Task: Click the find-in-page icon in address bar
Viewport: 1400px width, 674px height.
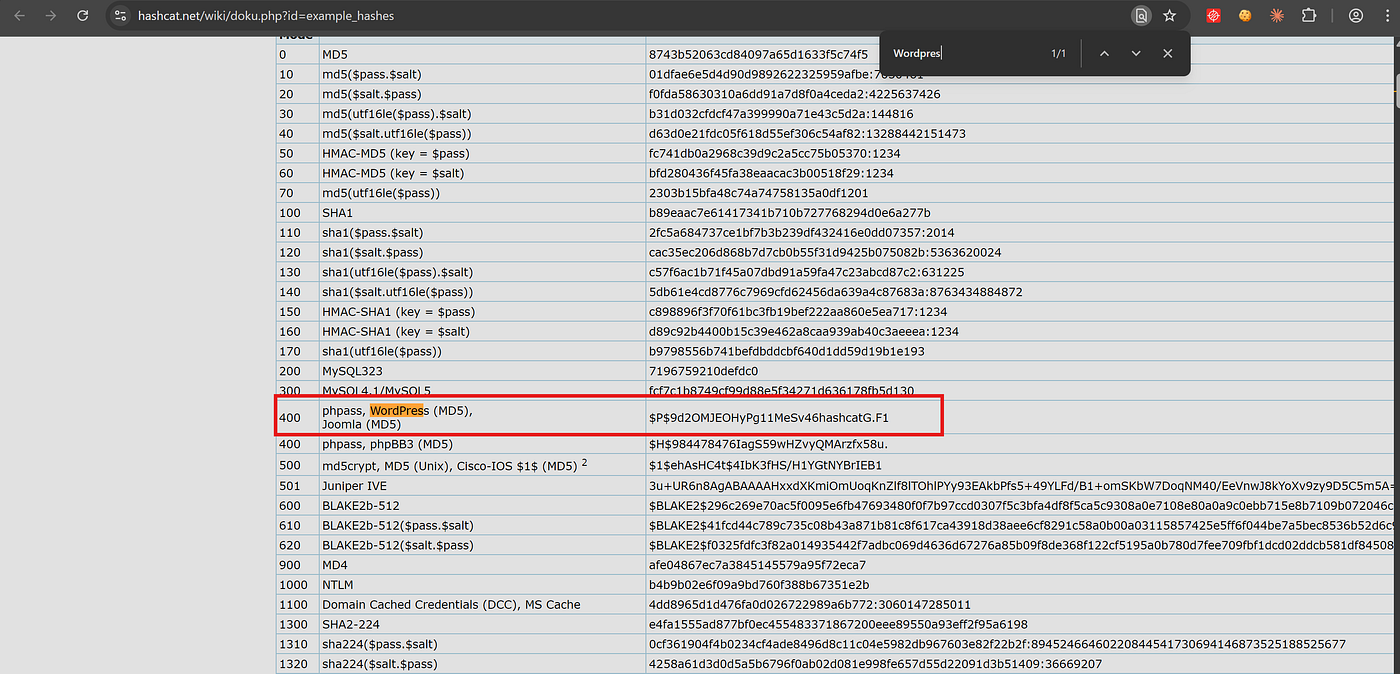Action: (1141, 16)
